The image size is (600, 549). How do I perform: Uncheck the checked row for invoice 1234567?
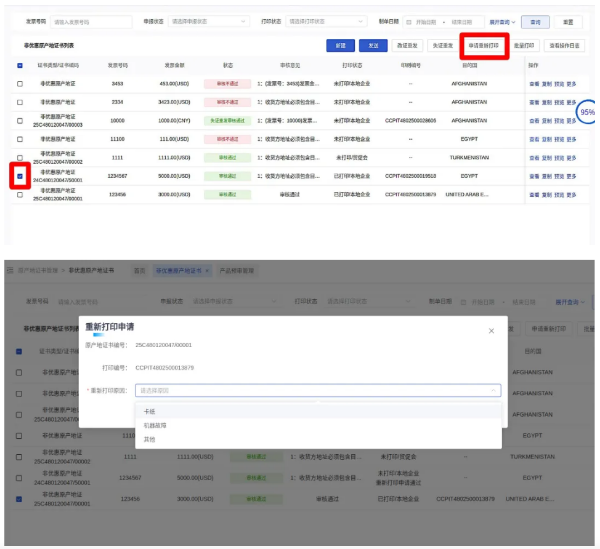[20, 175]
